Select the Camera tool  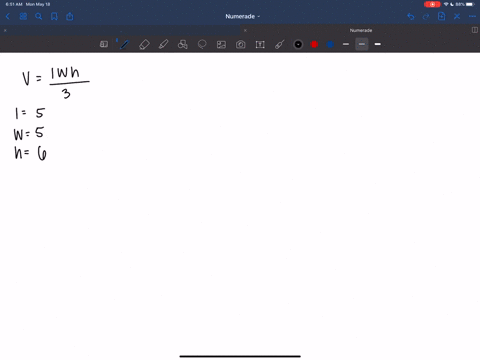point(241,44)
